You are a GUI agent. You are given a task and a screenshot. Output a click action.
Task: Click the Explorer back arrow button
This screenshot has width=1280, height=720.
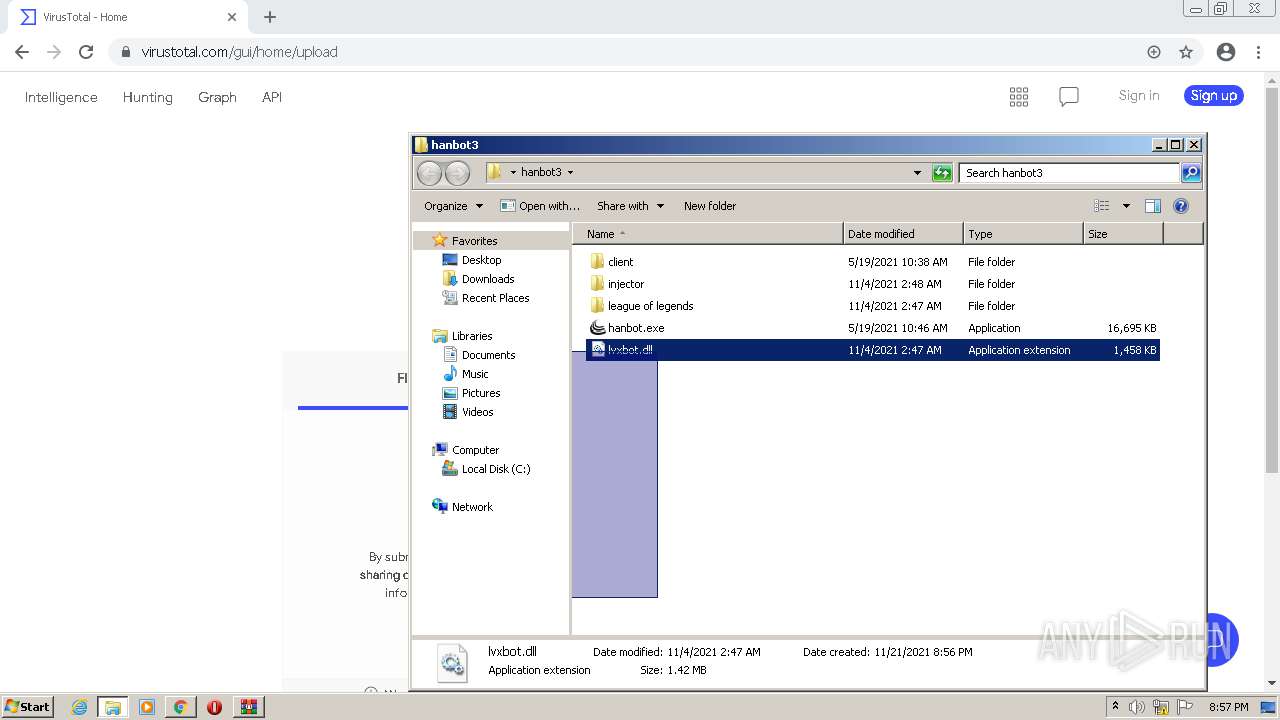point(430,173)
